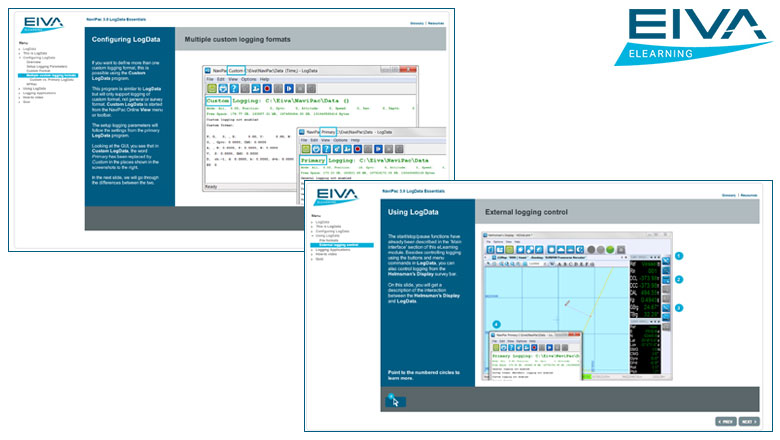Open View menu in Custom LogData window
Viewport: 780px width, 440px height.
[233, 79]
